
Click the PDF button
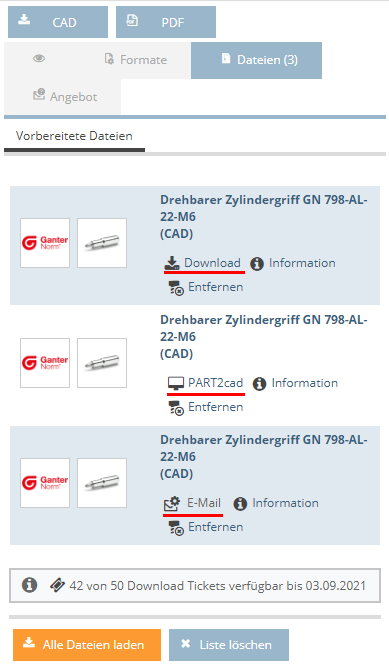(166, 22)
